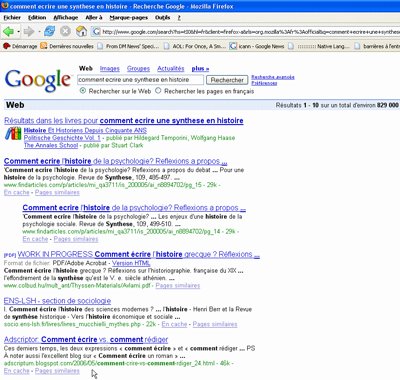
Task: Open the Forward history dropdown arrow
Action: [x=39, y=32]
